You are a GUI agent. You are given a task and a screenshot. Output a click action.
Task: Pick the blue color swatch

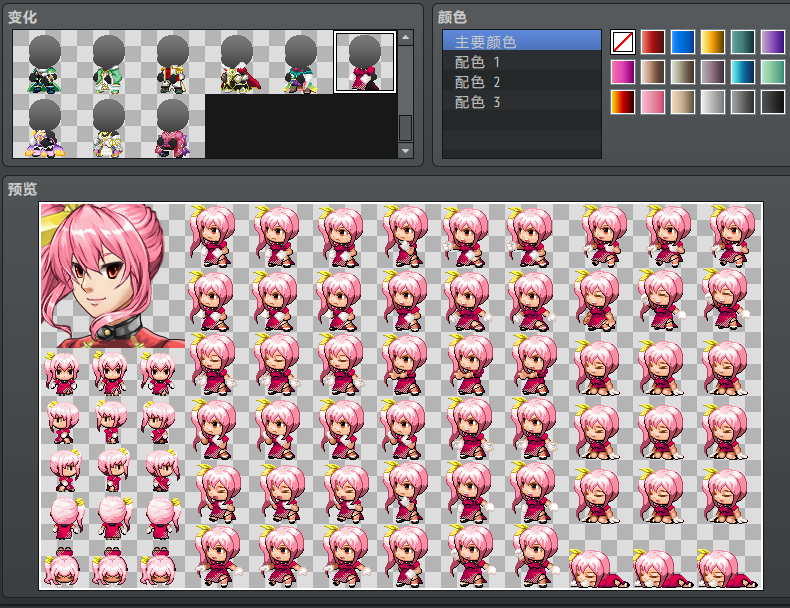(x=683, y=42)
